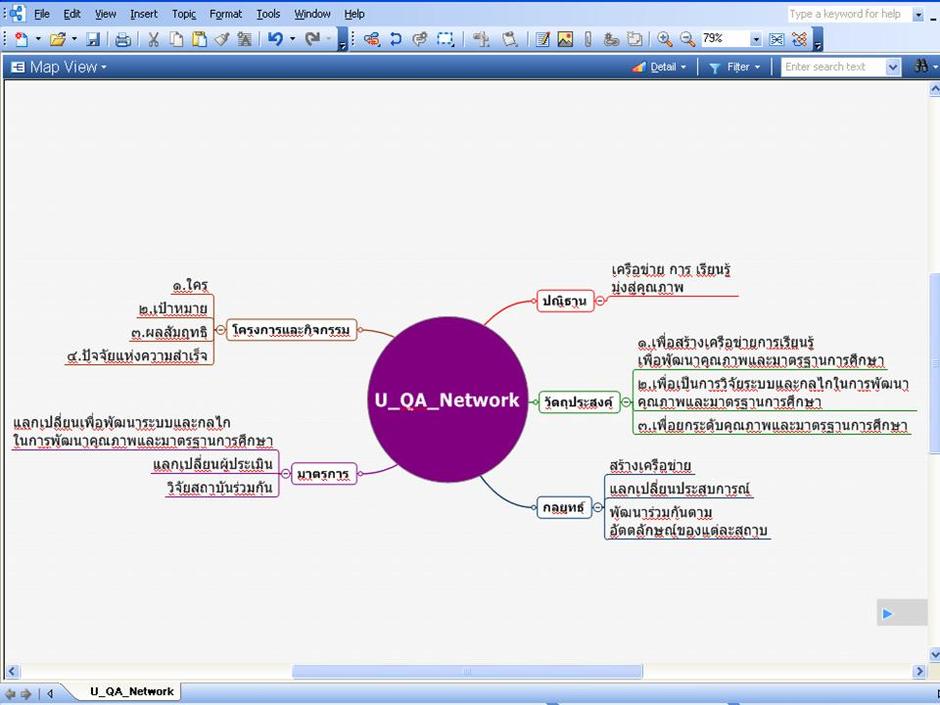This screenshot has width=940, height=705.
Task: Click the Insert Image icon
Action: 565,40
